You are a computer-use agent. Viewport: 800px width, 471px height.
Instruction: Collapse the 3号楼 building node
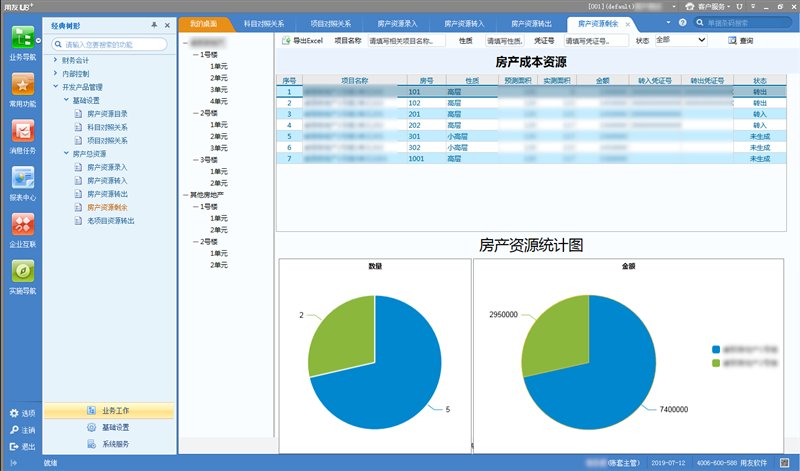[196, 160]
